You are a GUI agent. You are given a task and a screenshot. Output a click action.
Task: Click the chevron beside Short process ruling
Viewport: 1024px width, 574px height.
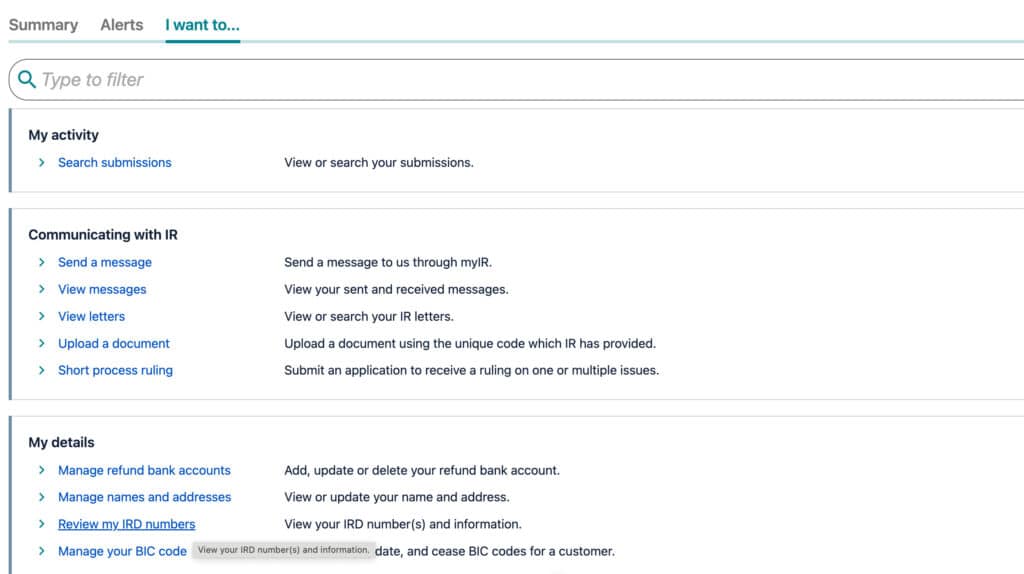click(x=42, y=370)
